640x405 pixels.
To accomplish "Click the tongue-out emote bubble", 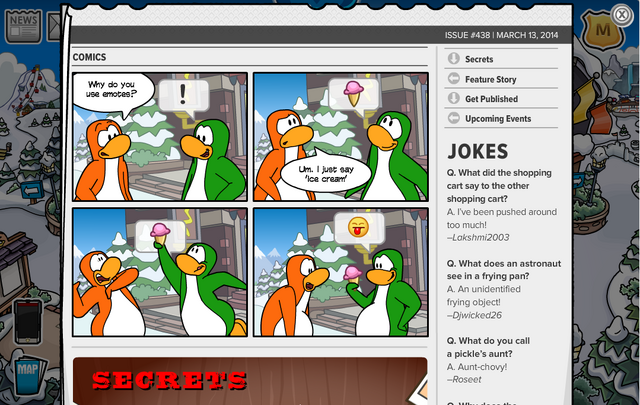I will 359,229.
